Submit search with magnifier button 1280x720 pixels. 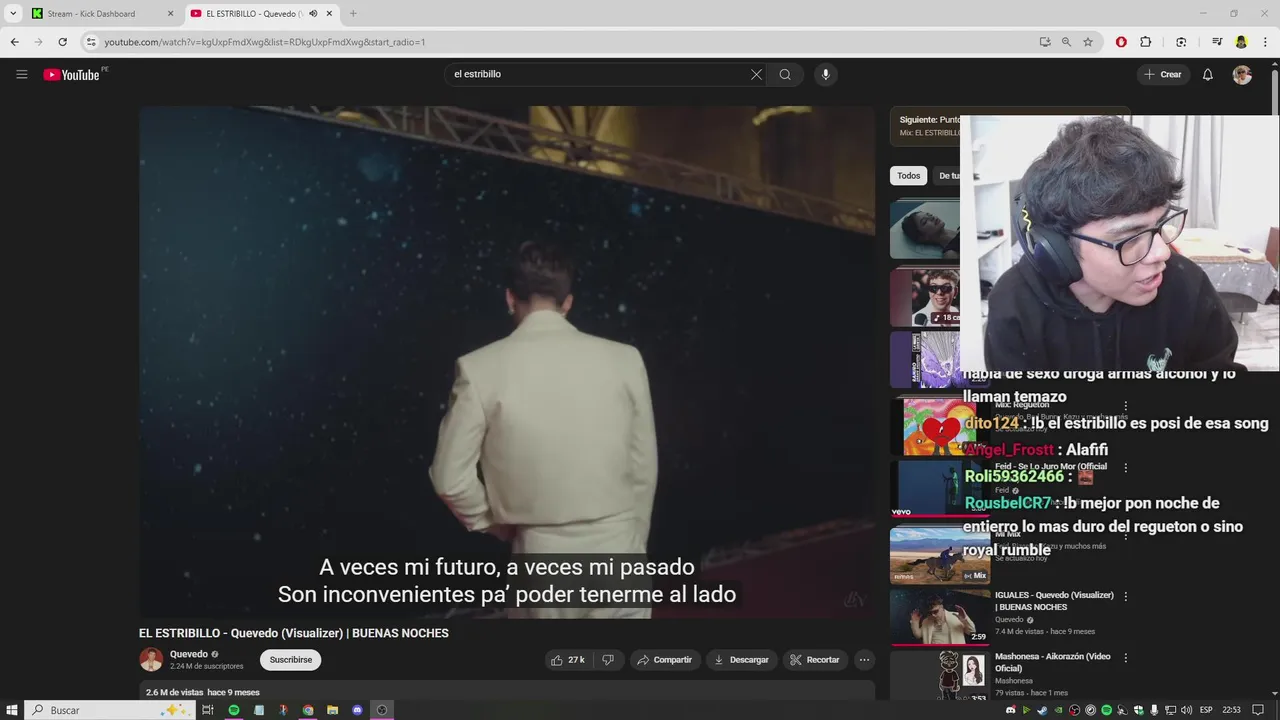tap(785, 74)
